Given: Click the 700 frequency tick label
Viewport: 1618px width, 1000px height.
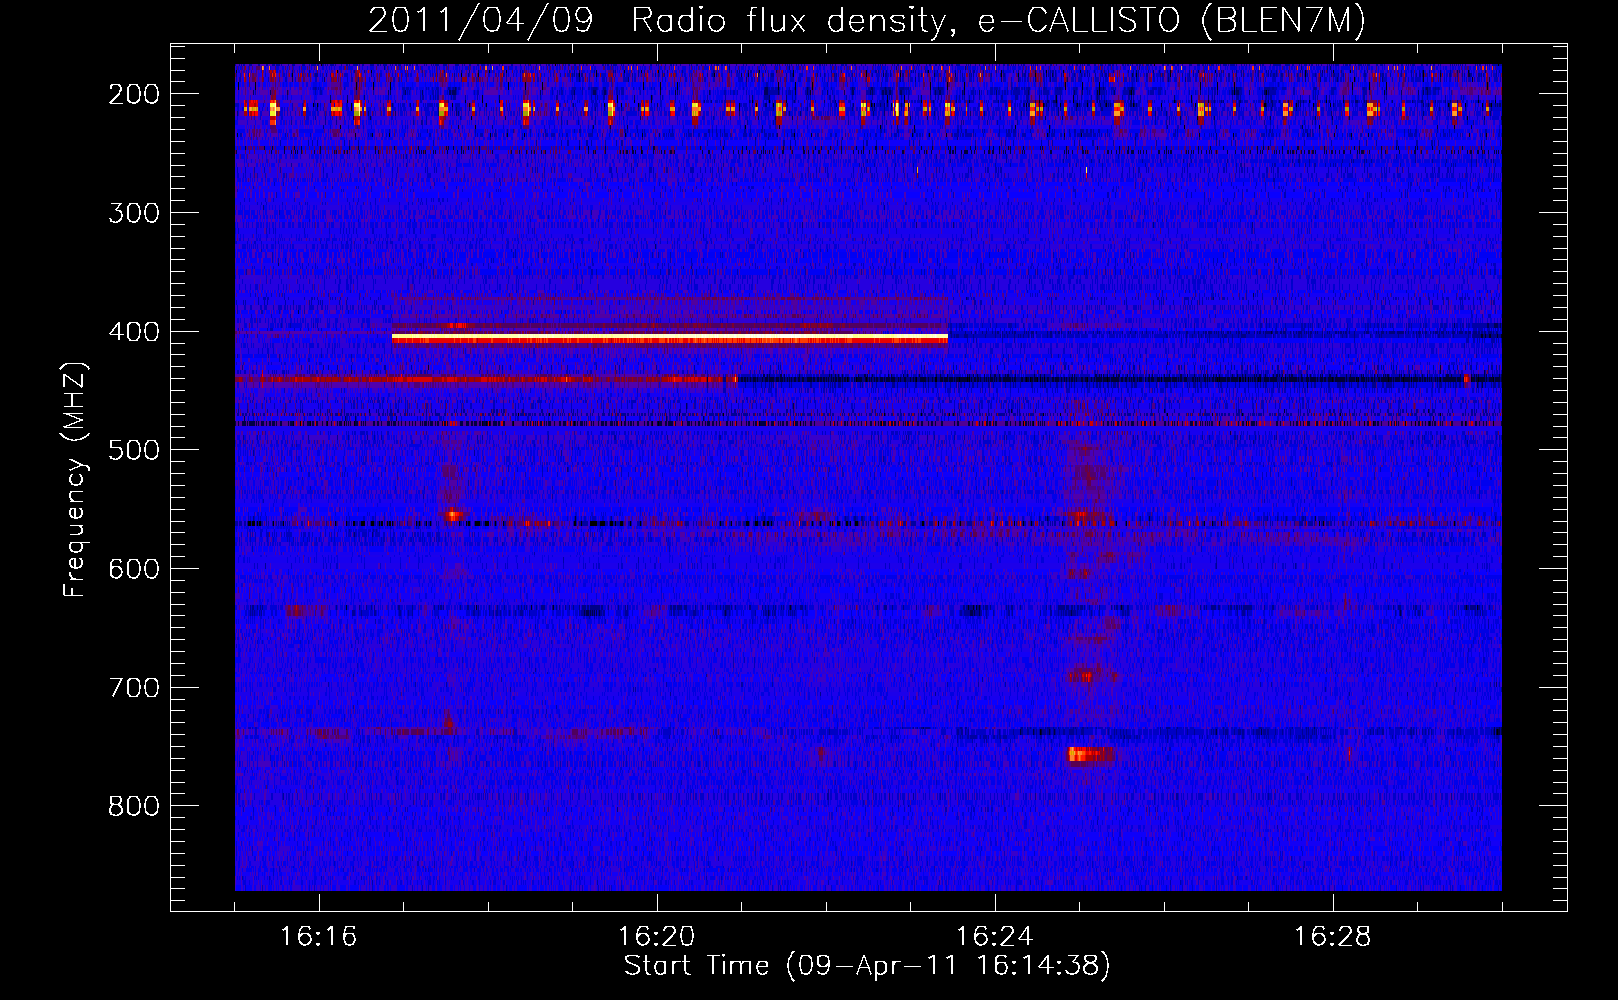Looking at the screenshot, I should click(x=133, y=688).
